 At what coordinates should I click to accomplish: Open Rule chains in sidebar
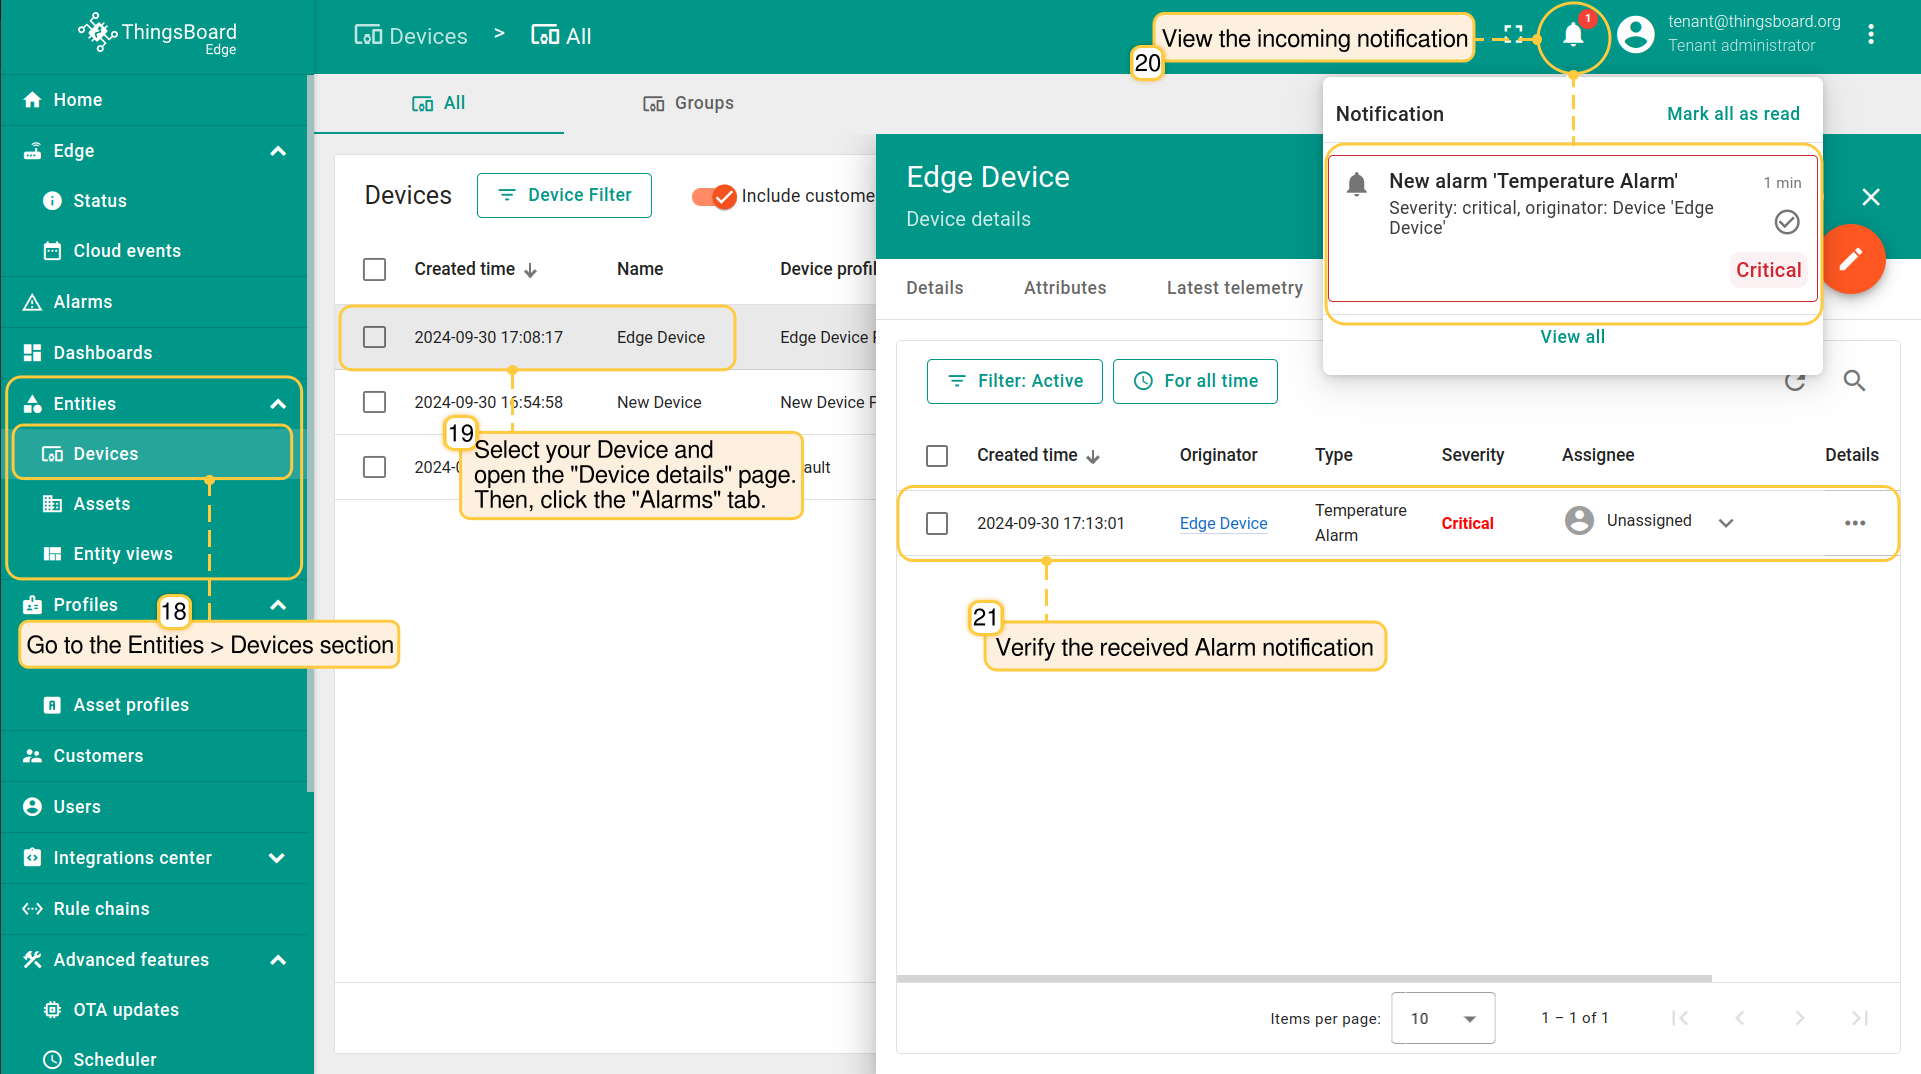click(x=101, y=909)
